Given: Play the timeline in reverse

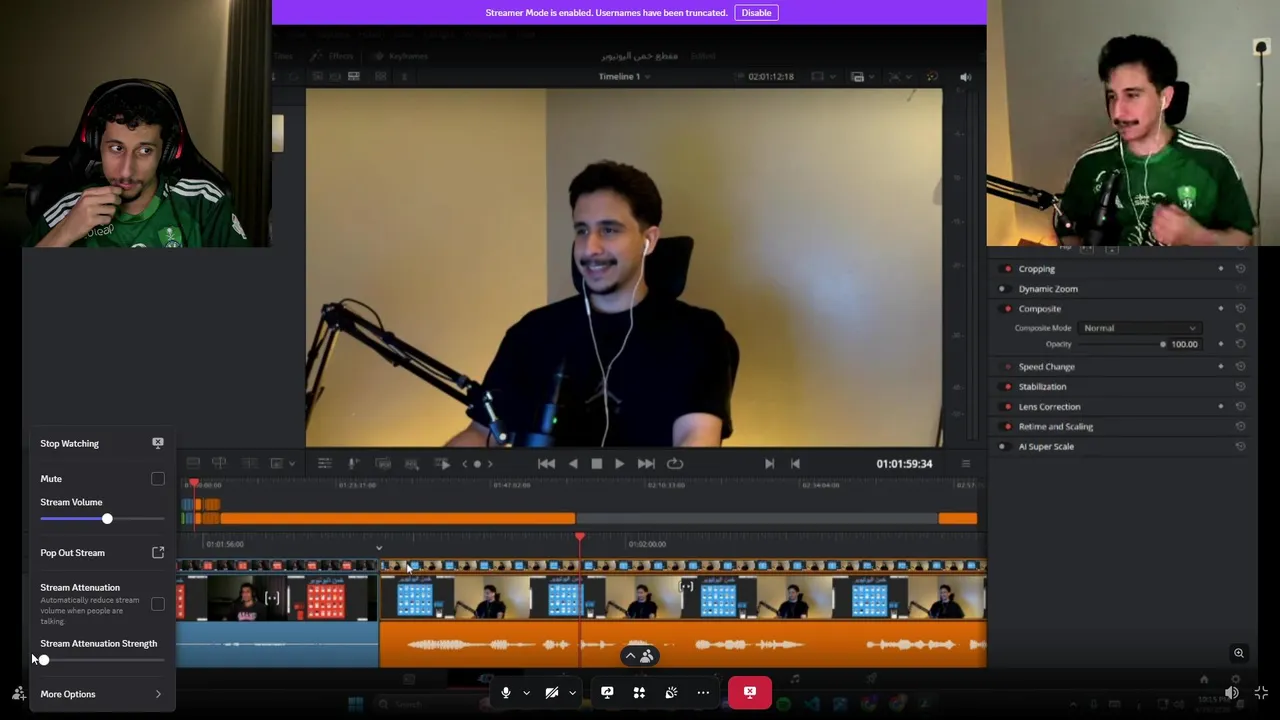Looking at the screenshot, I should click(x=573, y=464).
